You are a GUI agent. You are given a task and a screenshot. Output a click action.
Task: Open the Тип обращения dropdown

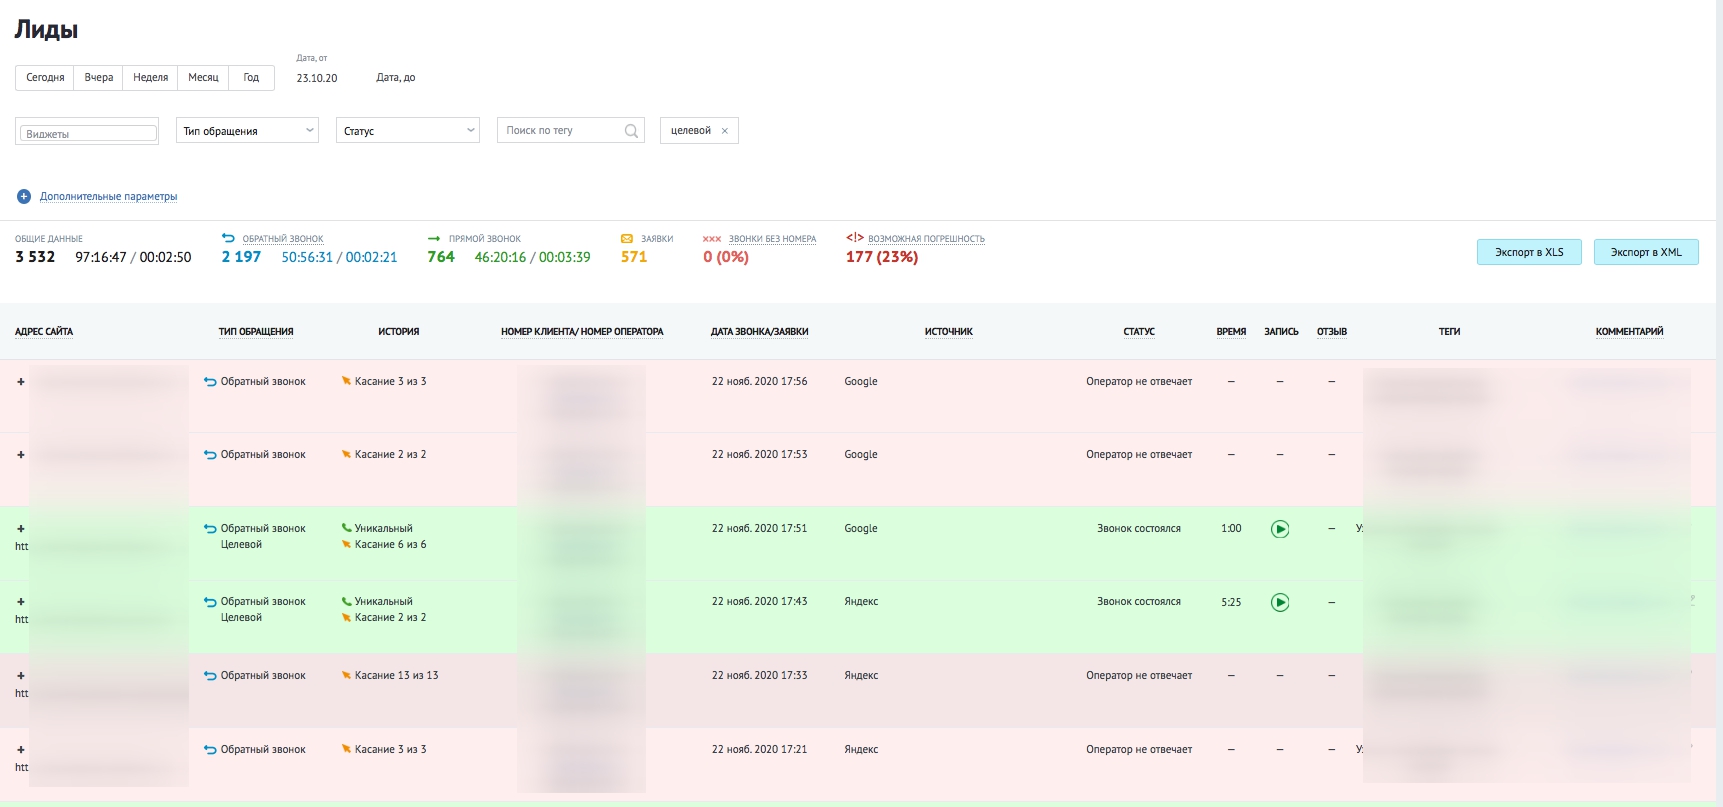pos(247,131)
